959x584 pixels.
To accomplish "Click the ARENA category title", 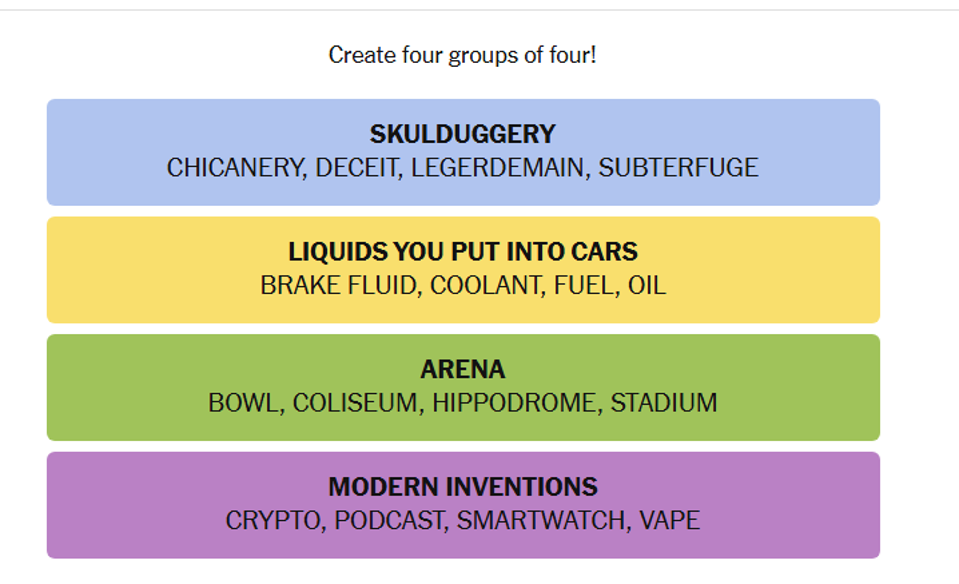I will [x=463, y=369].
